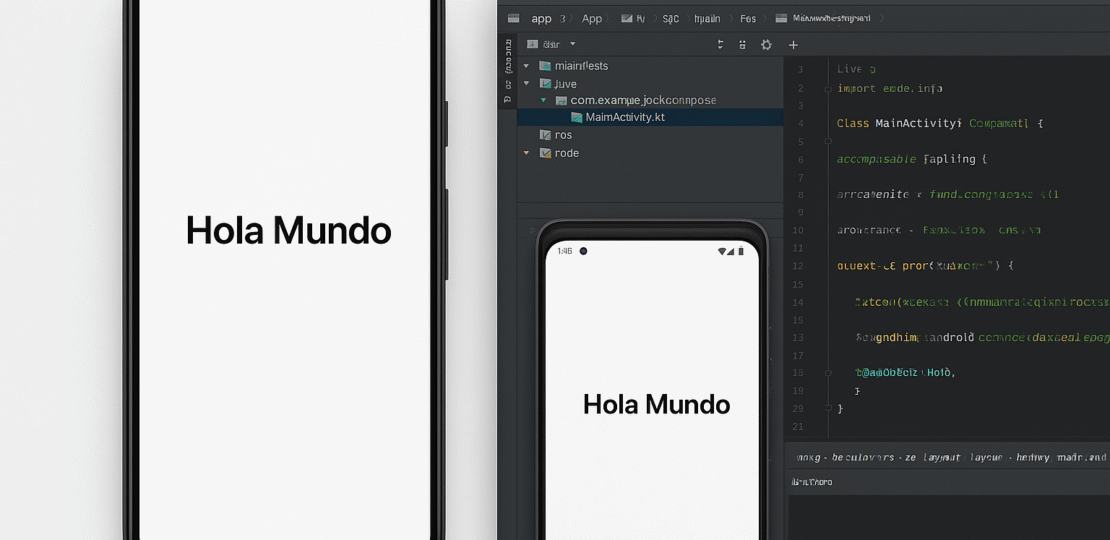This screenshot has width=1110, height=540.
Task: Collapse the rode folder arrow
Action: 526,153
